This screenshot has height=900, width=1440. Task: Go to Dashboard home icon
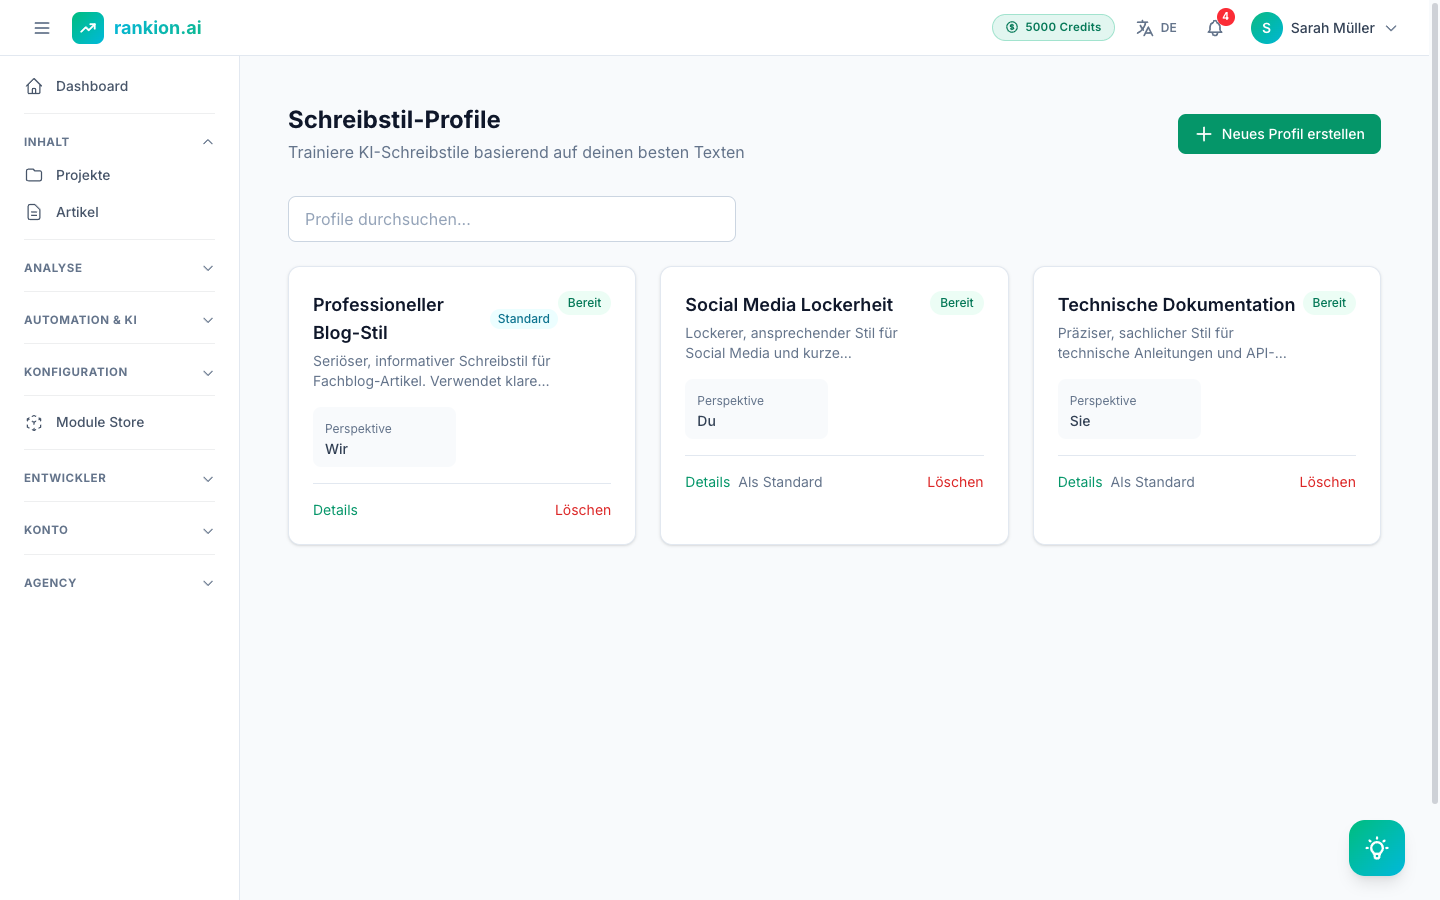click(x=34, y=86)
